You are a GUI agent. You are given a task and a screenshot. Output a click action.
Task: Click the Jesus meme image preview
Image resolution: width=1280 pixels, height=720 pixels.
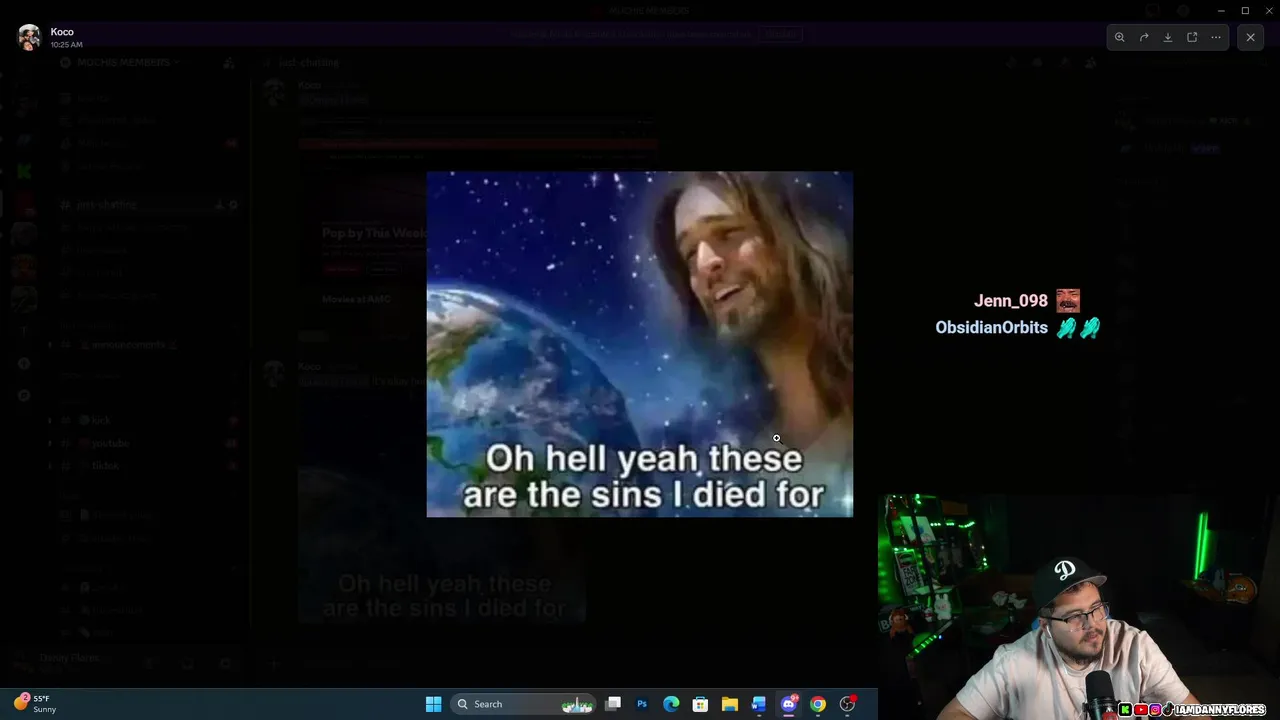coord(640,344)
